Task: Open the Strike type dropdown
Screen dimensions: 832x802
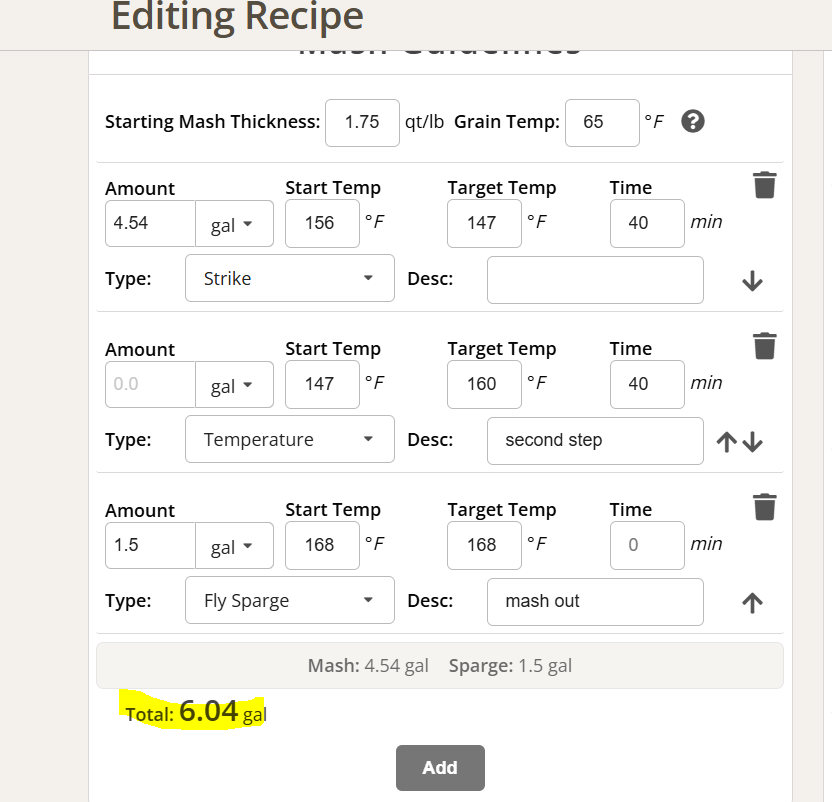Action: [289, 279]
